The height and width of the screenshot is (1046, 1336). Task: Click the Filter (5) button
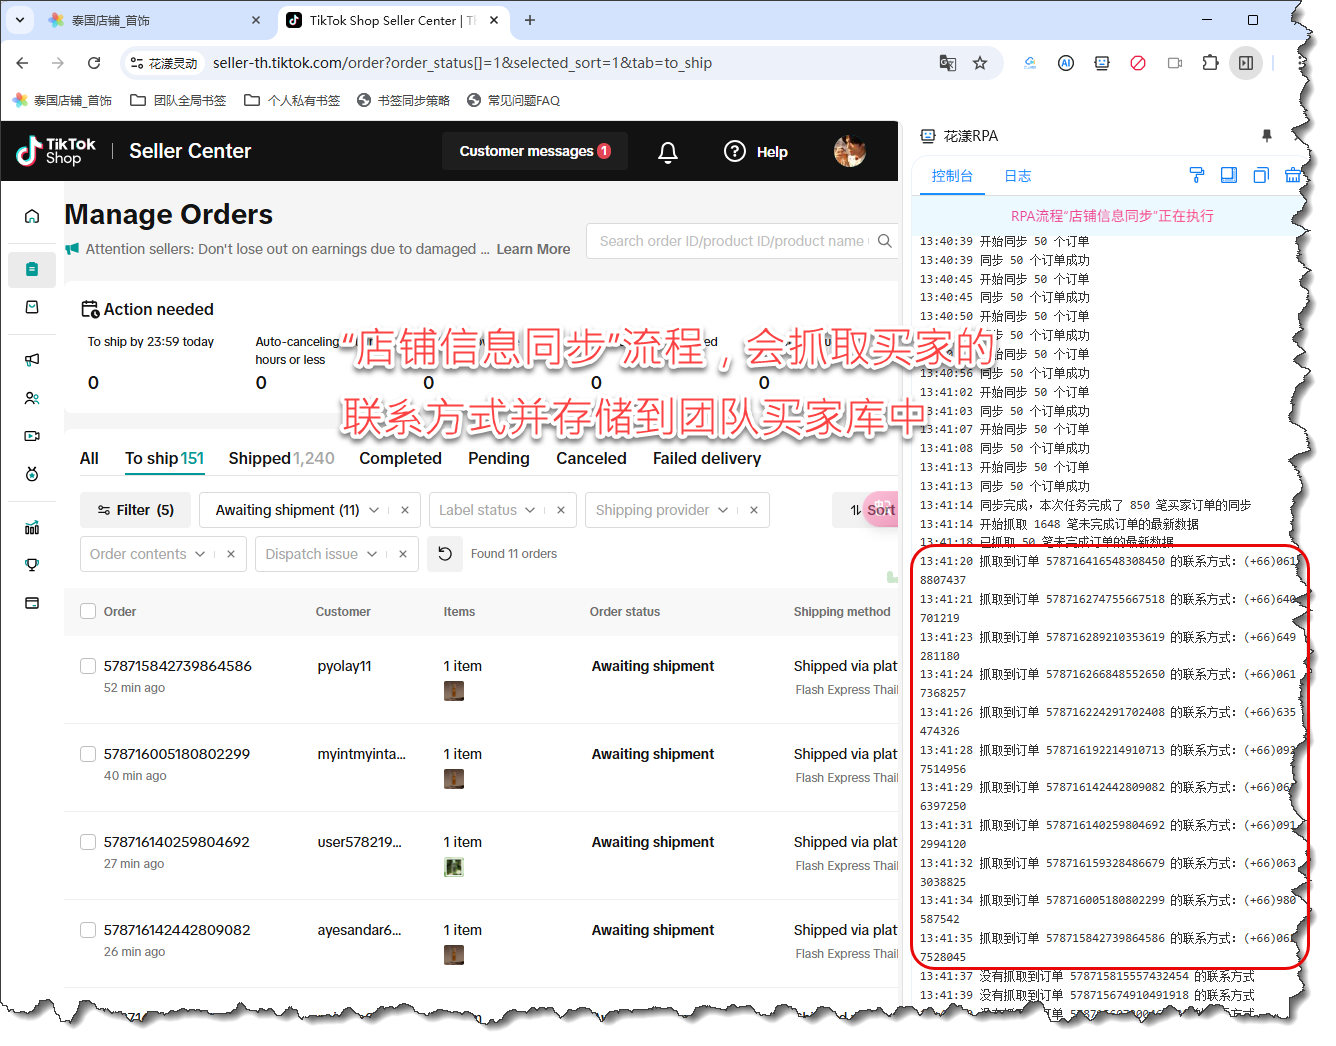135,510
